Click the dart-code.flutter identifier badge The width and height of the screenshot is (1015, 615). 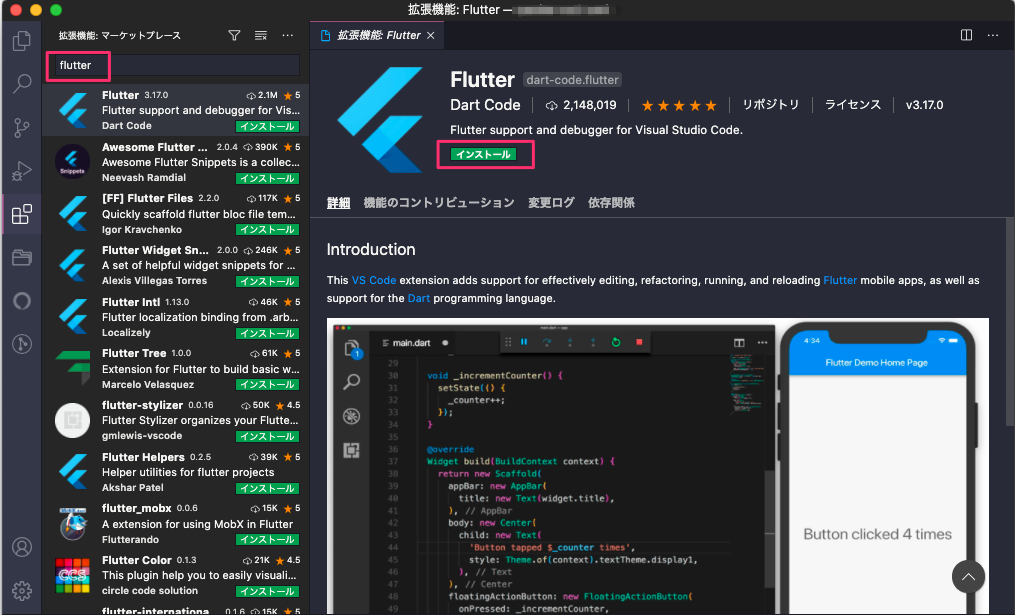pos(572,80)
